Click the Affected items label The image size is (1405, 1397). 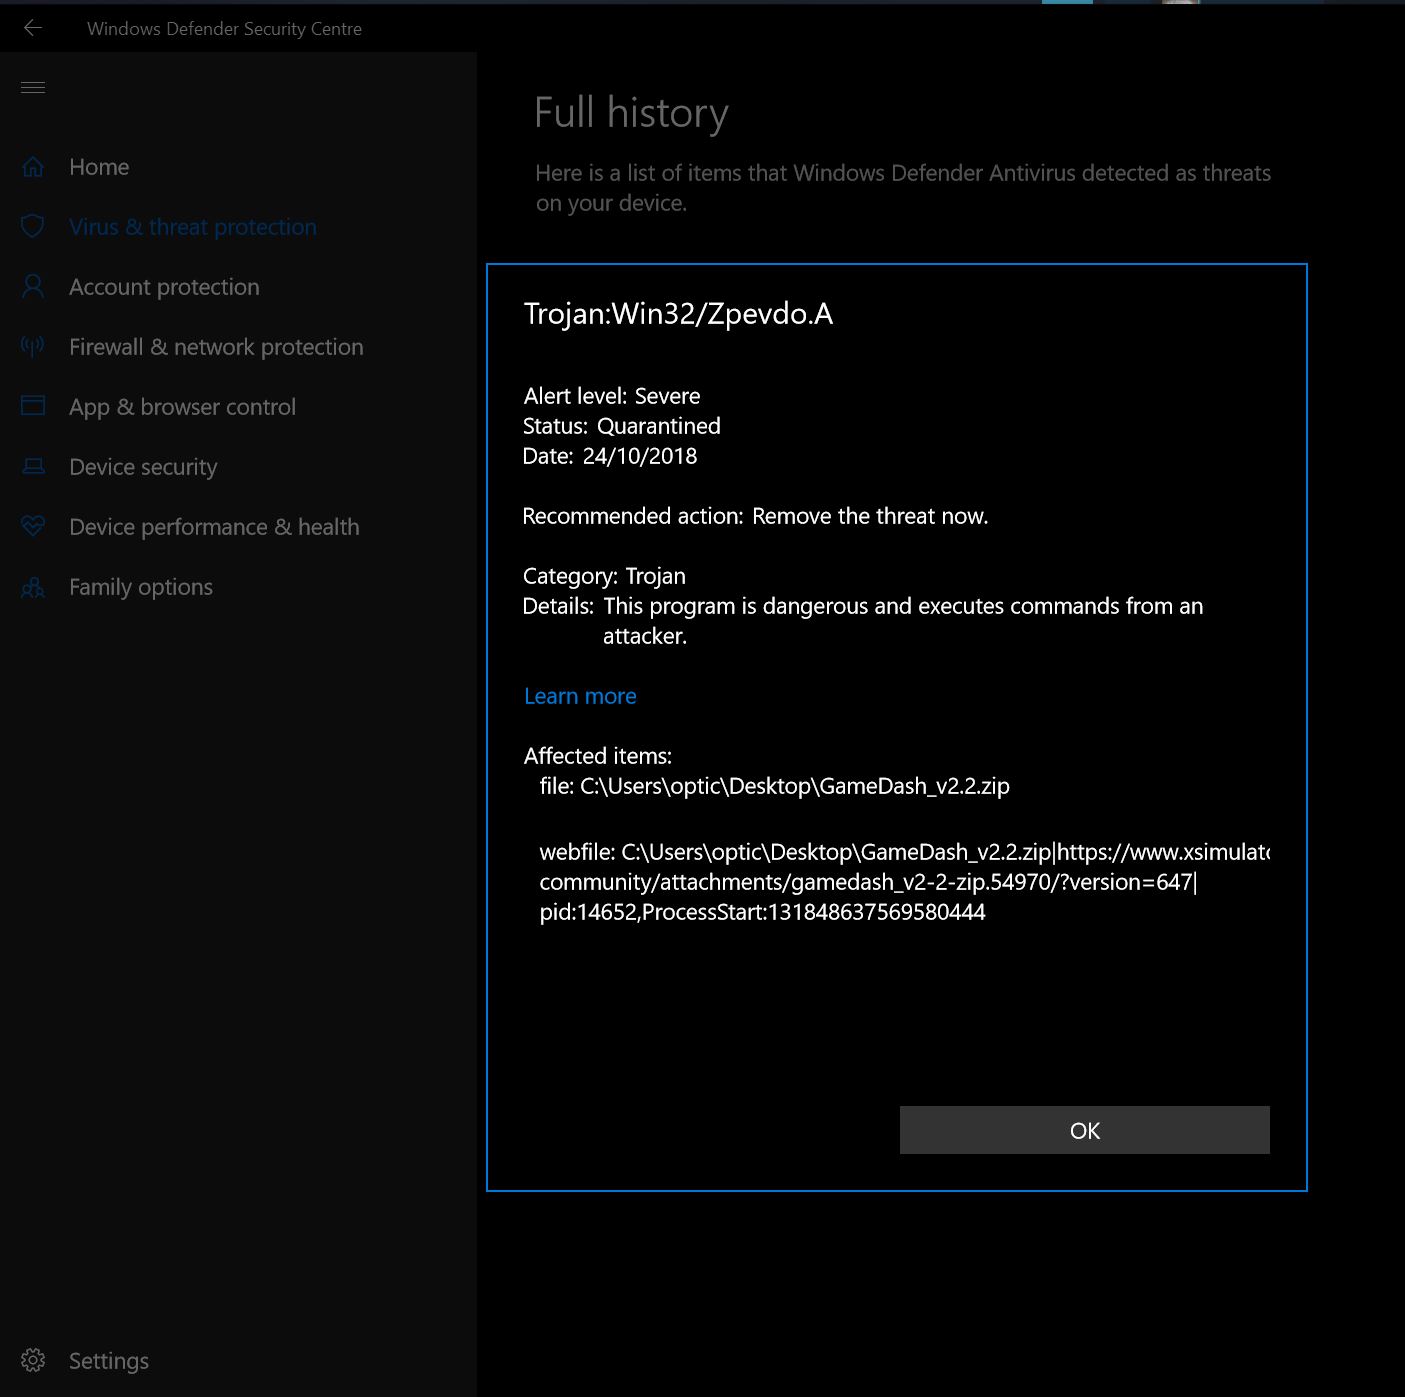(598, 756)
